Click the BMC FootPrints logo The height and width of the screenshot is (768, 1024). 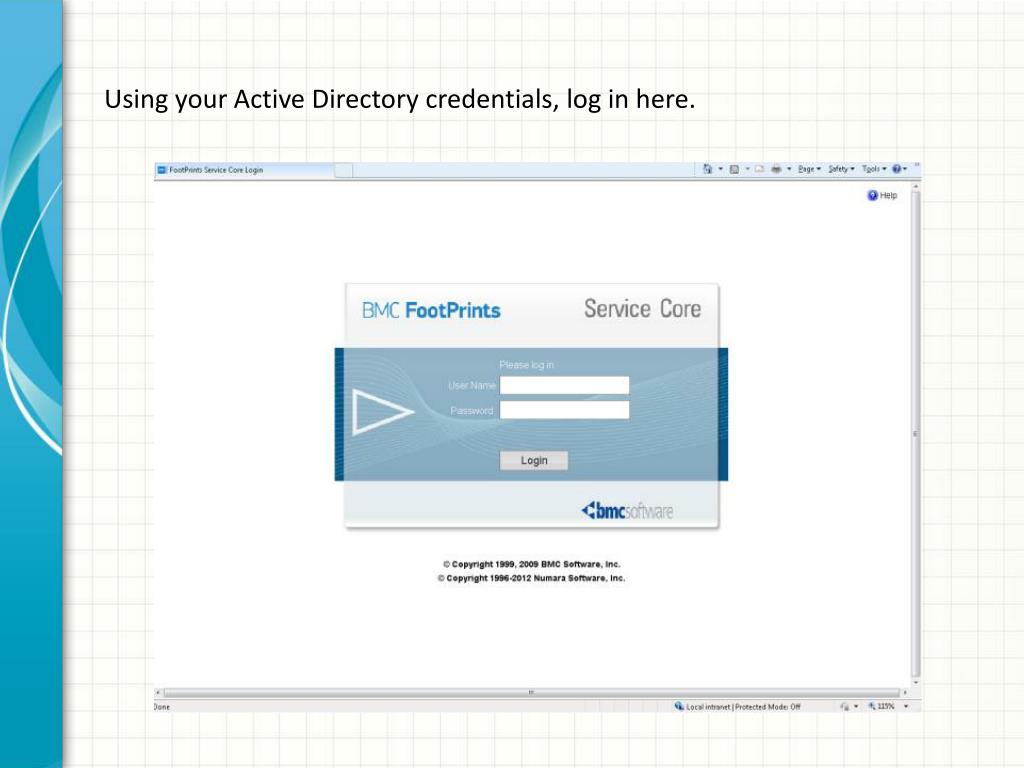[431, 310]
